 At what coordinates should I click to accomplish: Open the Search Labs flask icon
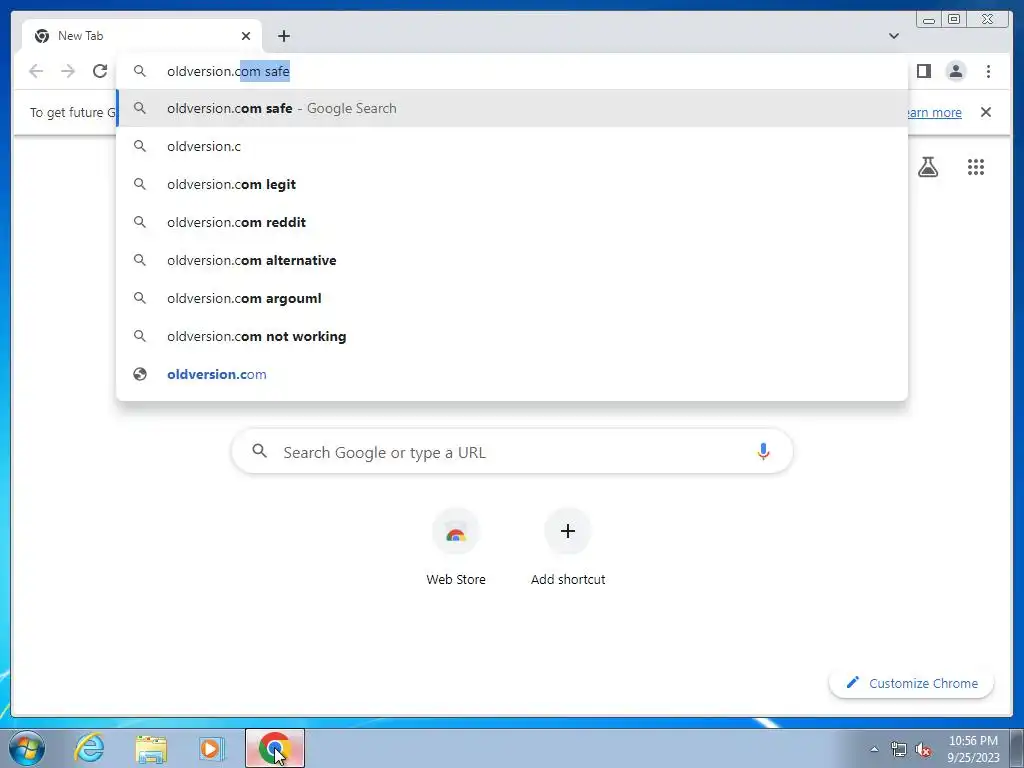click(928, 167)
